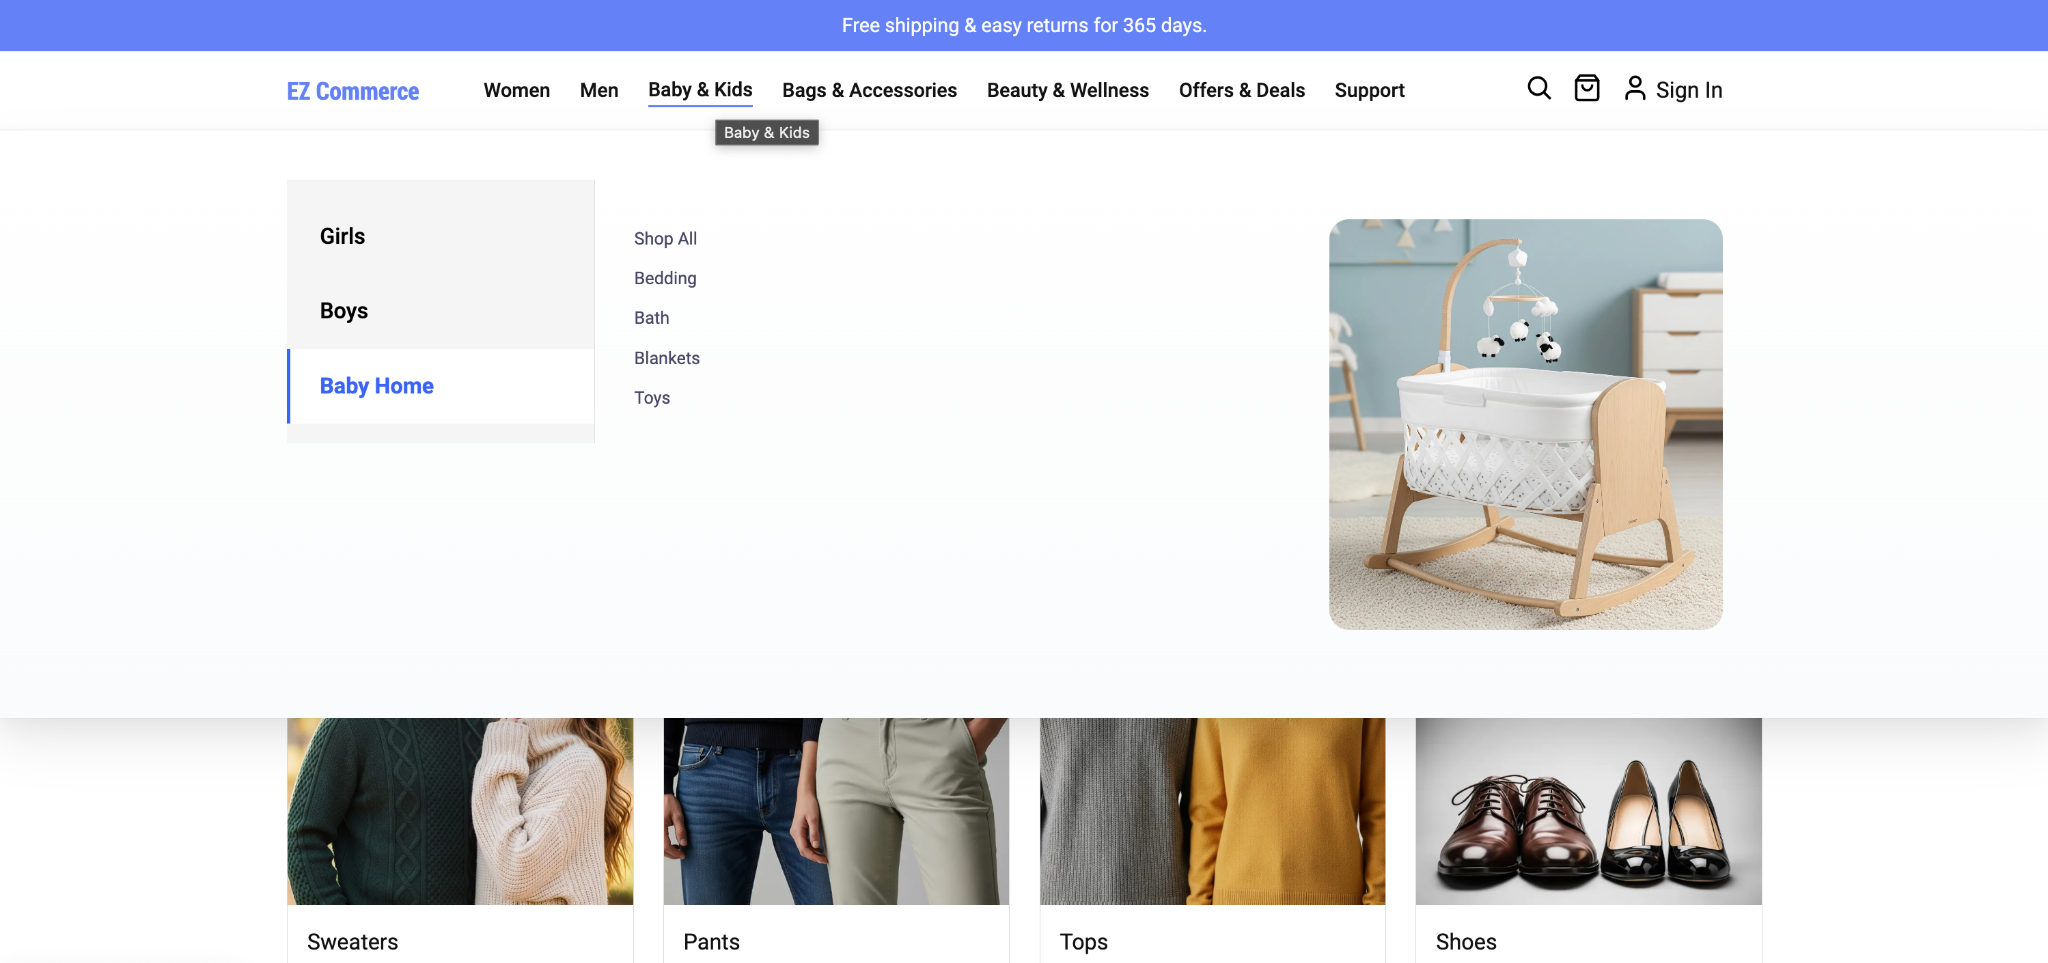Viewport: 2048px width, 963px height.
Task: Select the Boys category
Action: click(344, 310)
